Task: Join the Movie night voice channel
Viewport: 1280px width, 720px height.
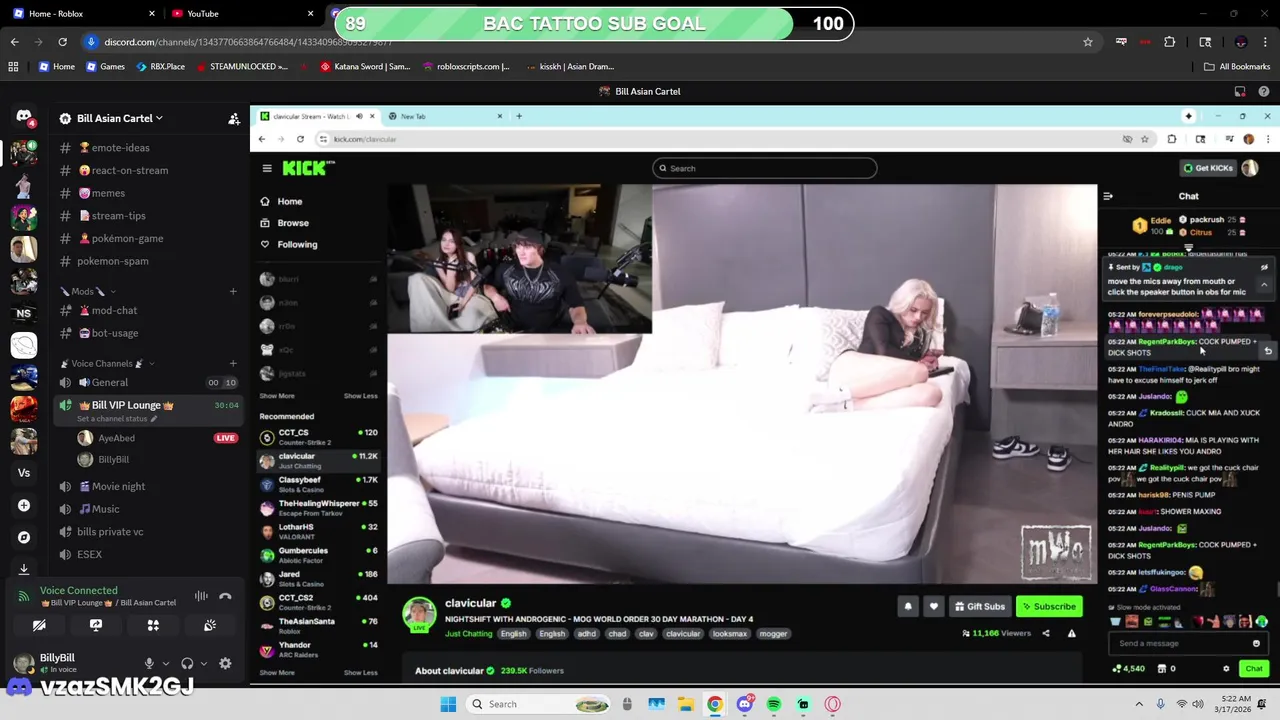Action: (x=150, y=486)
